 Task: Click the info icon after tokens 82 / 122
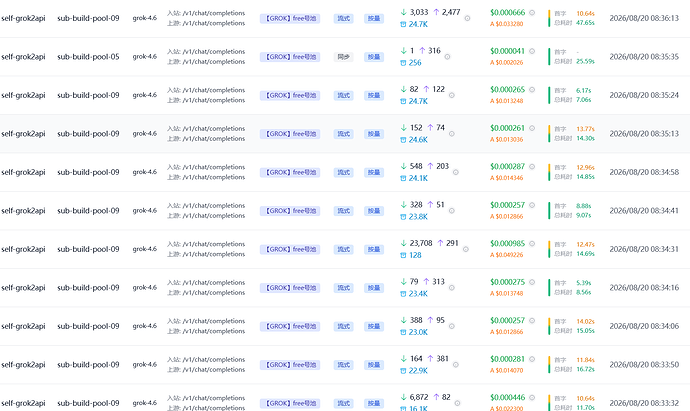tap(451, 95)
